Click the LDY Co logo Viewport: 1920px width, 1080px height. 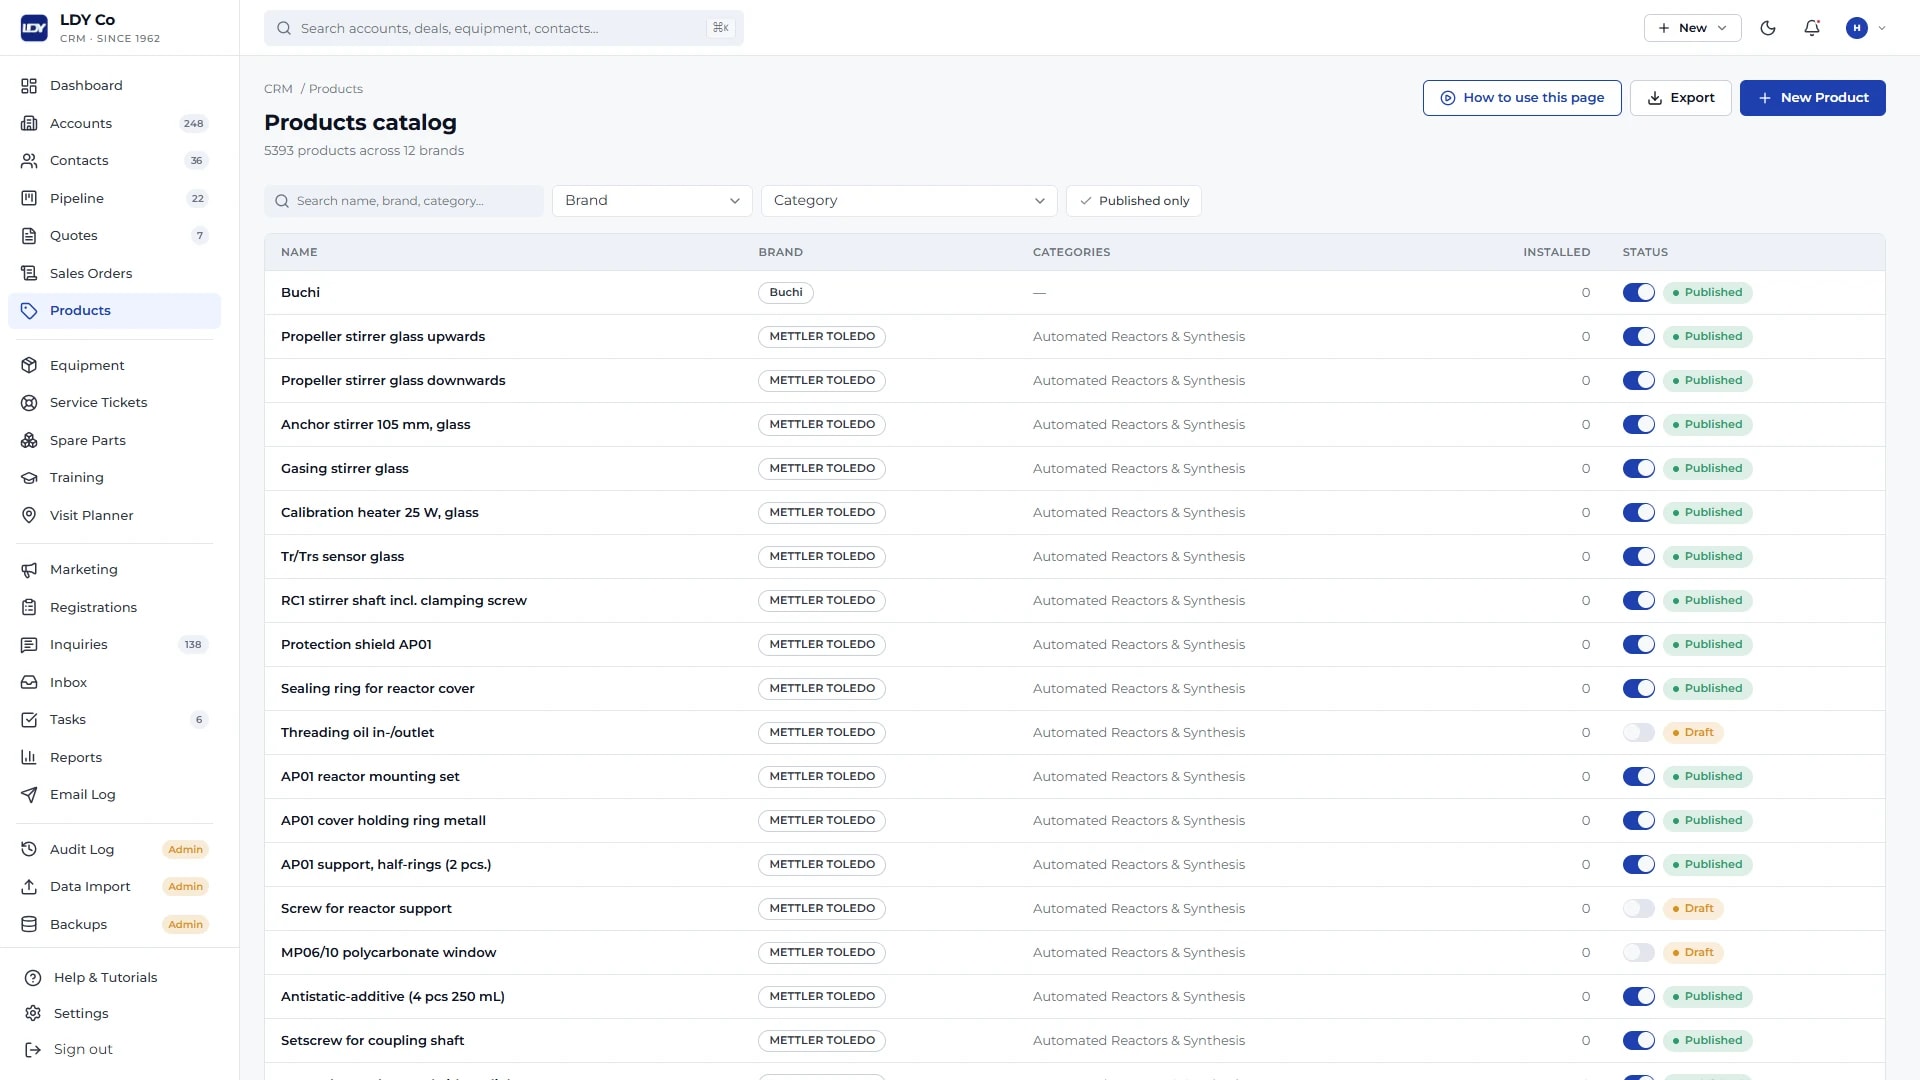tap(34, 28)
